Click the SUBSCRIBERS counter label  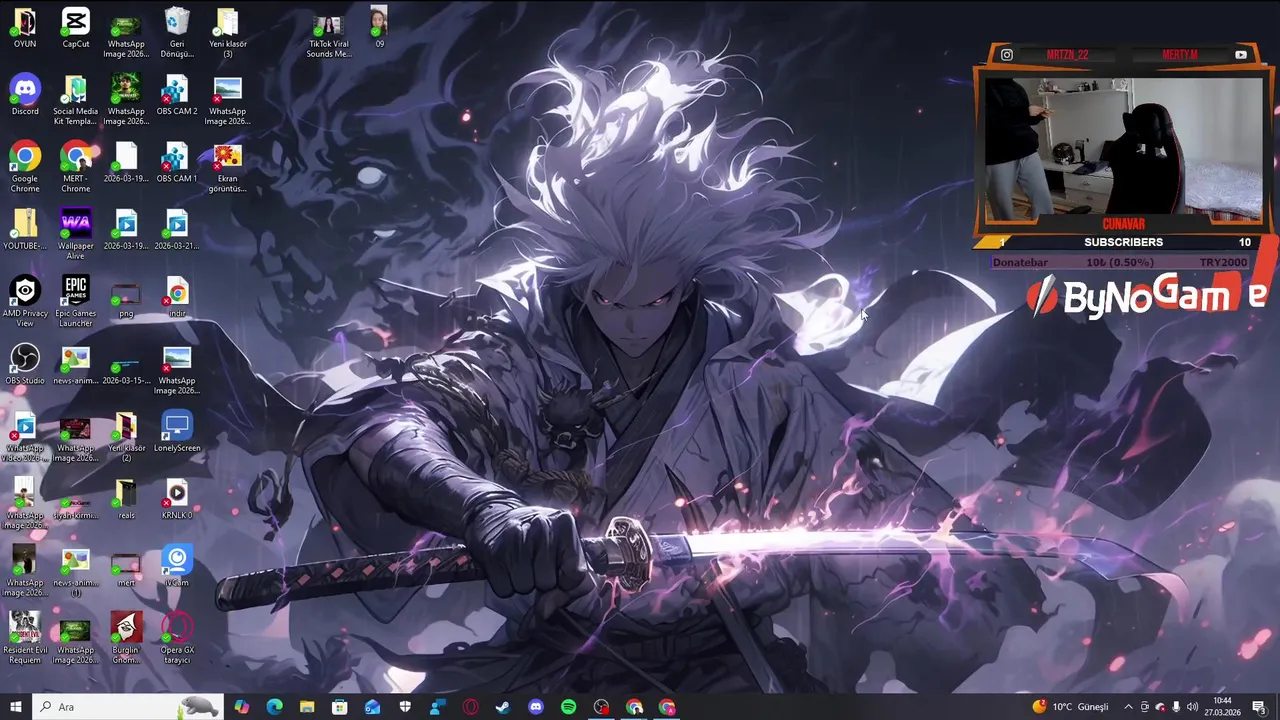pyautogui.click(x=1123, y=242)
